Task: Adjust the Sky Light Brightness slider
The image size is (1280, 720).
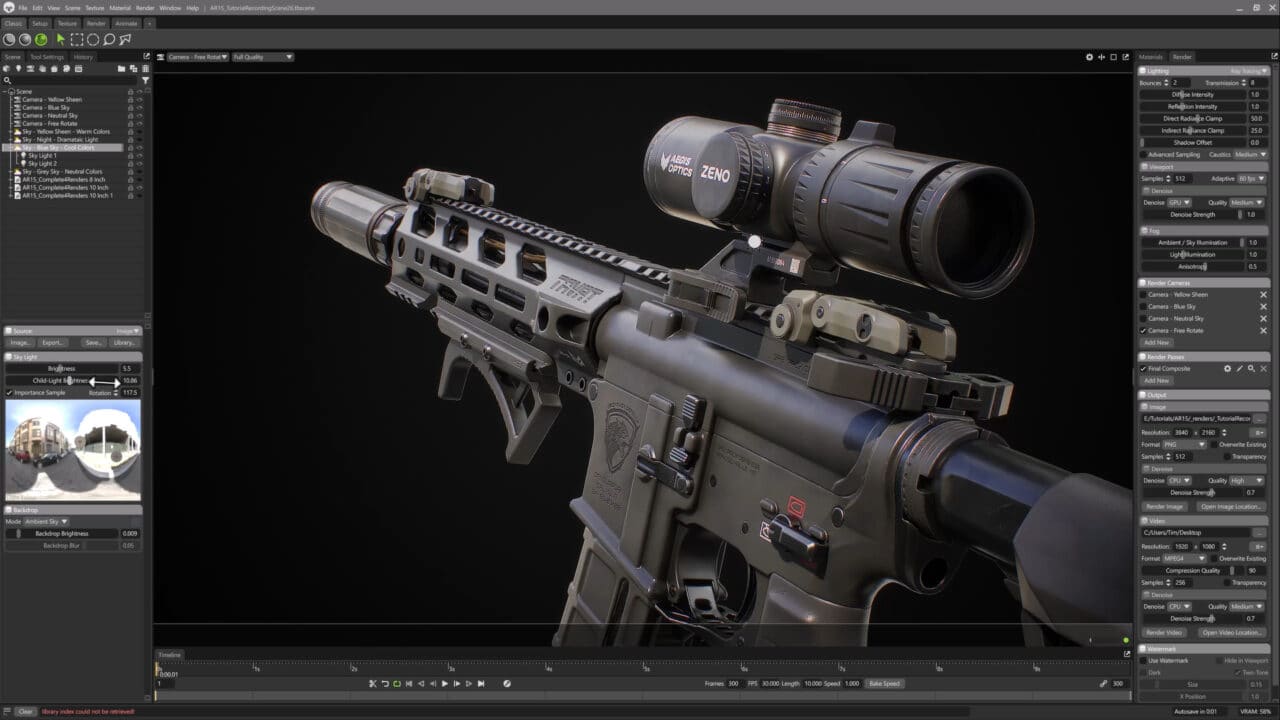Action: click(x=62, y=369)
